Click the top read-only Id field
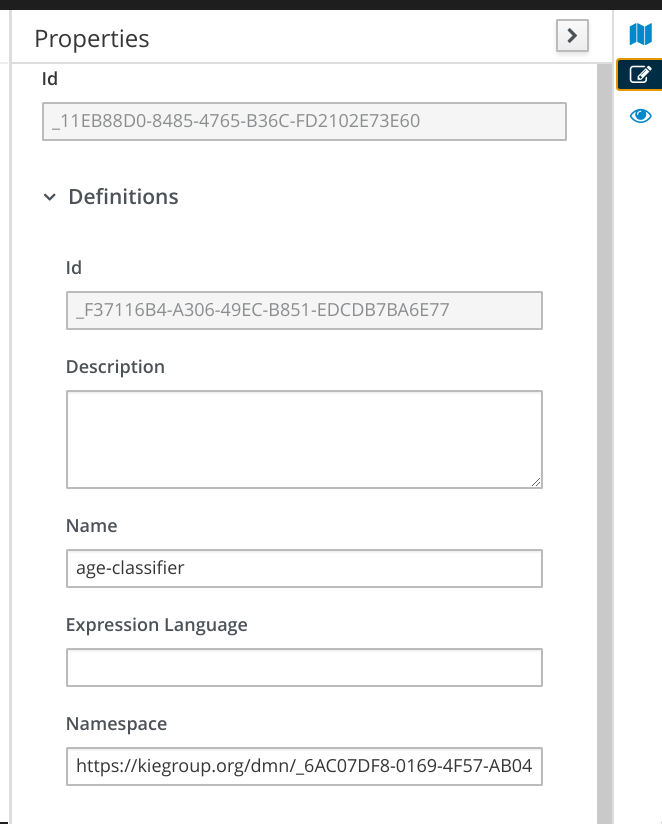This screenshot has width=662, height=824. click(304, 122)
